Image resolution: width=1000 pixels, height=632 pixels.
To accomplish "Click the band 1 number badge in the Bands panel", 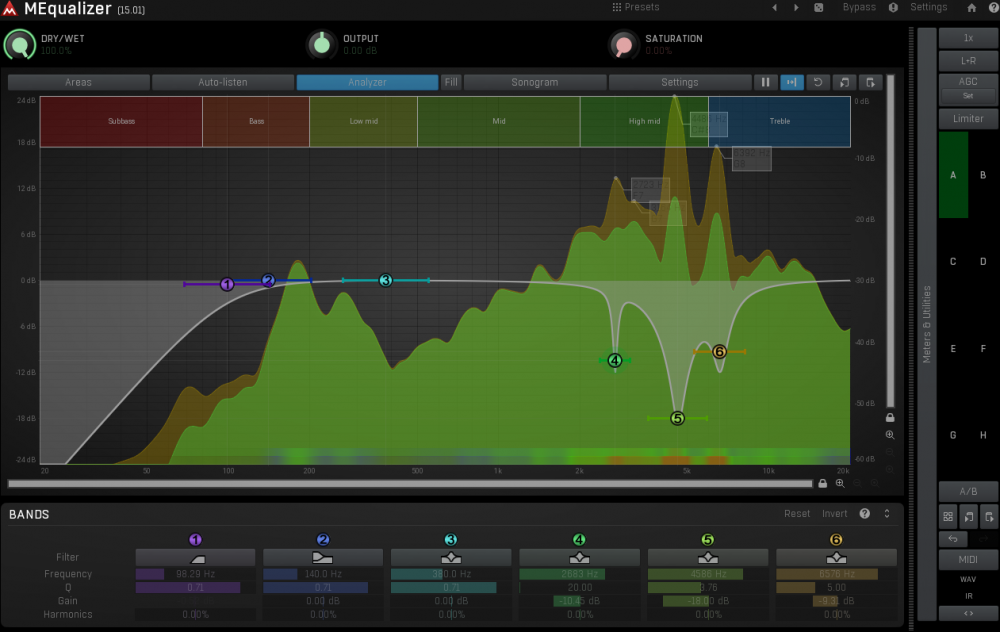I will click(196, 540).
